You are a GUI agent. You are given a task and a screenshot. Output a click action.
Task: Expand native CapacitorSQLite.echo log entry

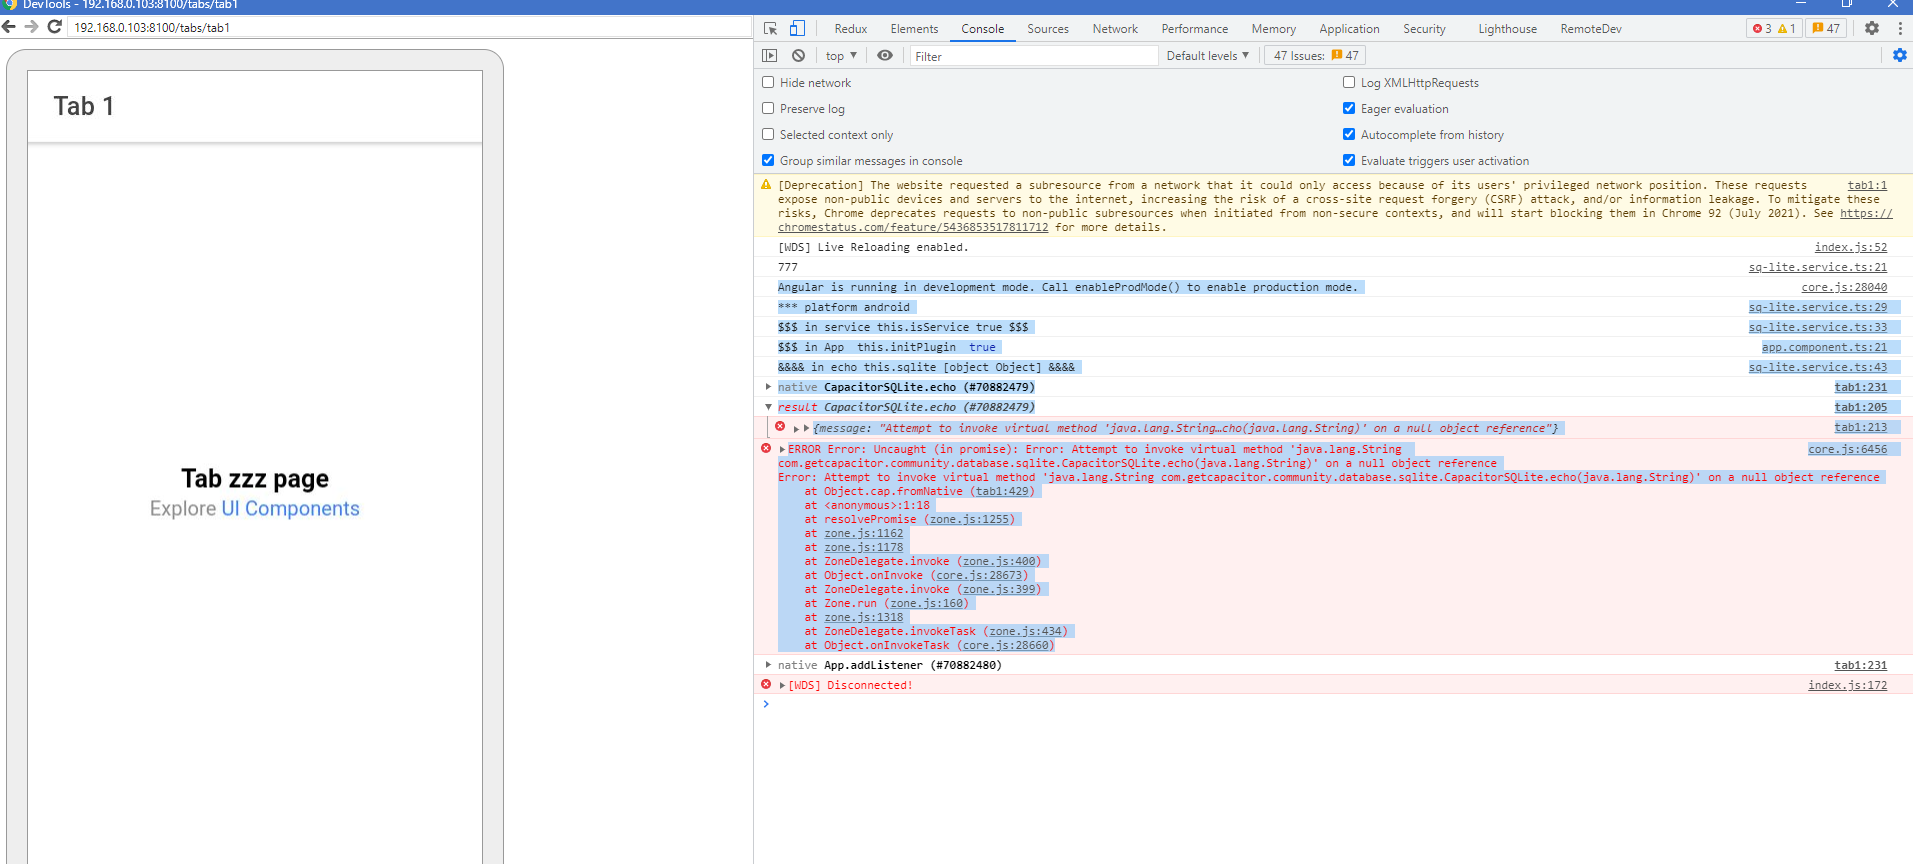pos(768,387)
